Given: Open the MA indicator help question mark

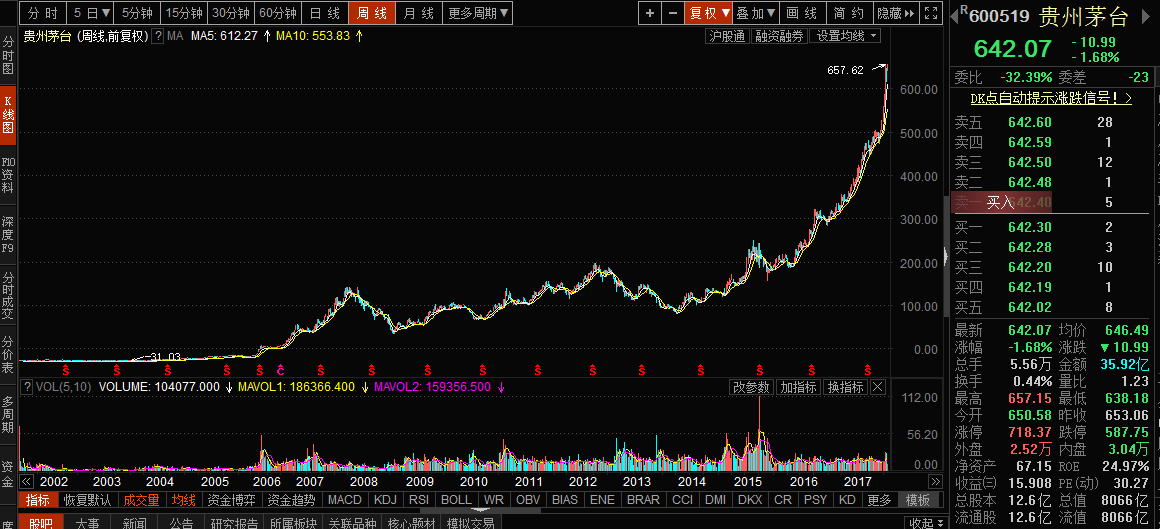Looking at the screenshot, I should click(158, 36).
